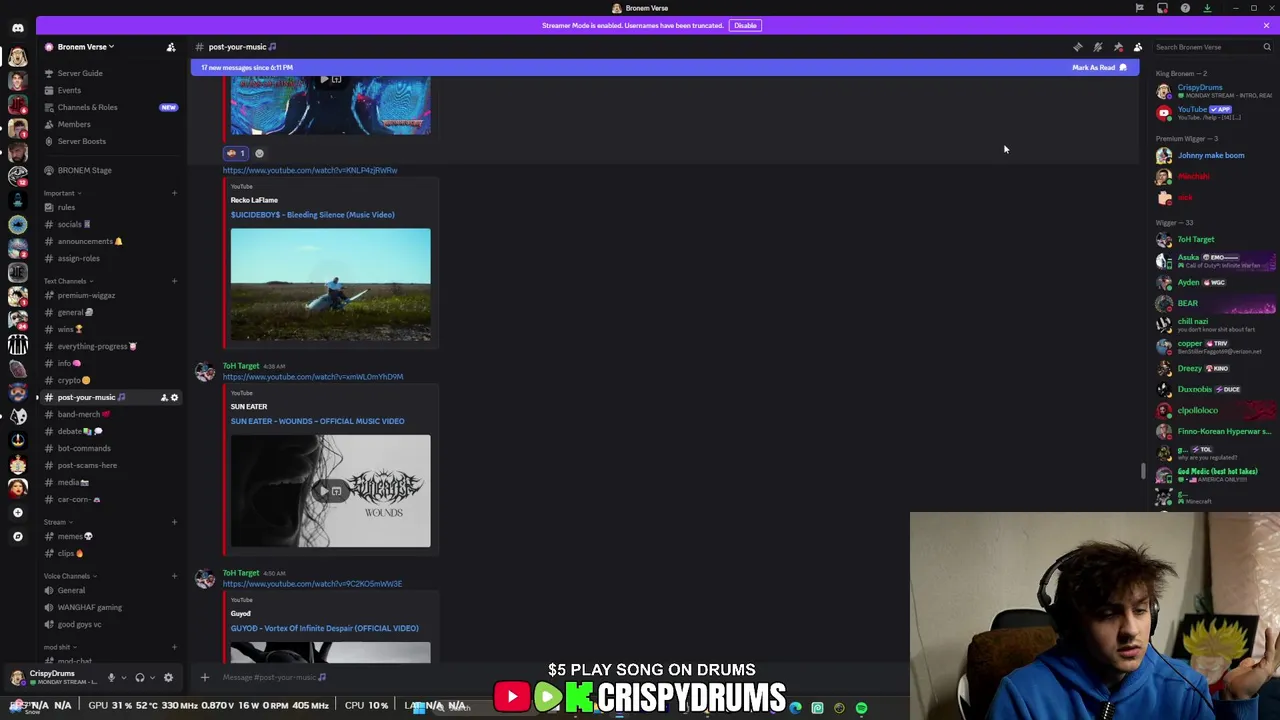Click the chat scrollbar thumb
This screenshot has width=1280, height=720.
pos(1142,471)
